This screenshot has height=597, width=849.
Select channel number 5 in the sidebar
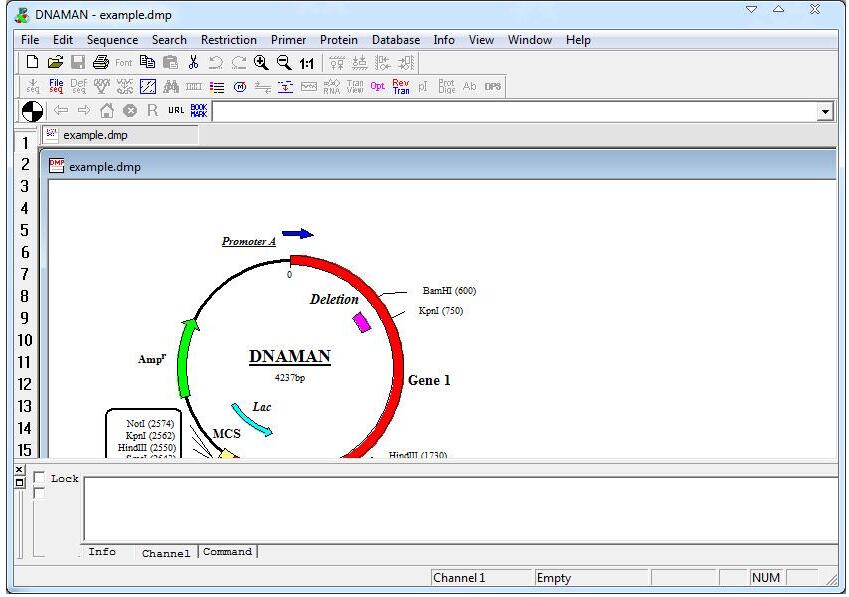coord(24,231)
